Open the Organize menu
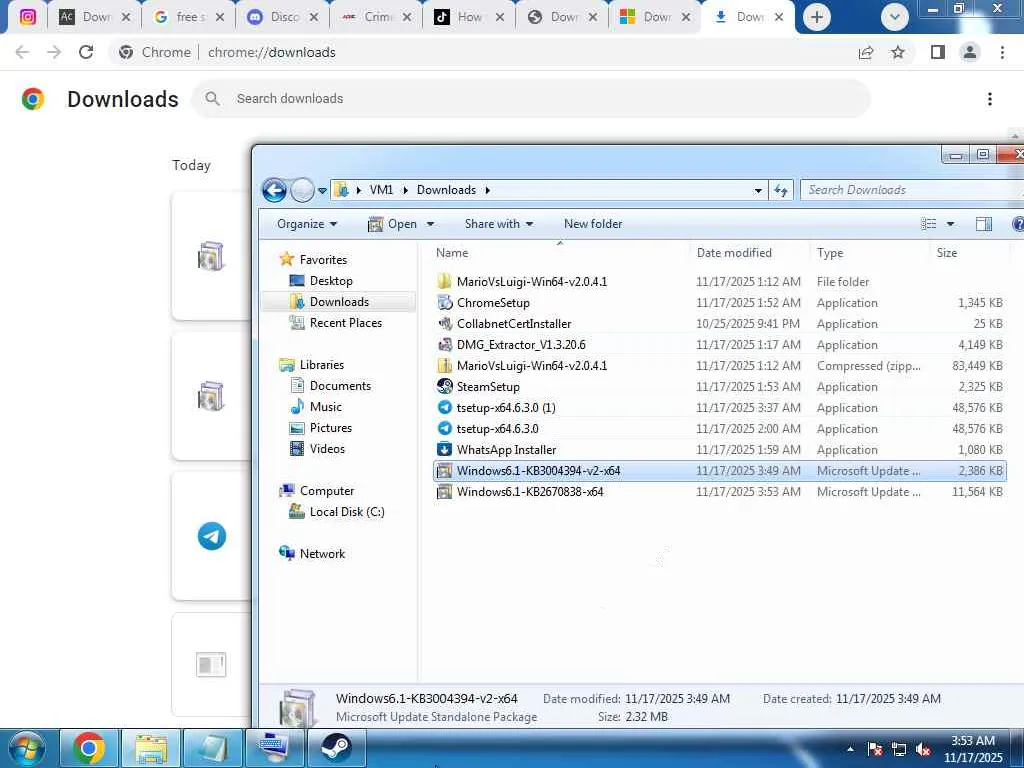This screenshot has width=1024, height=768. click(x=307, y=224)
